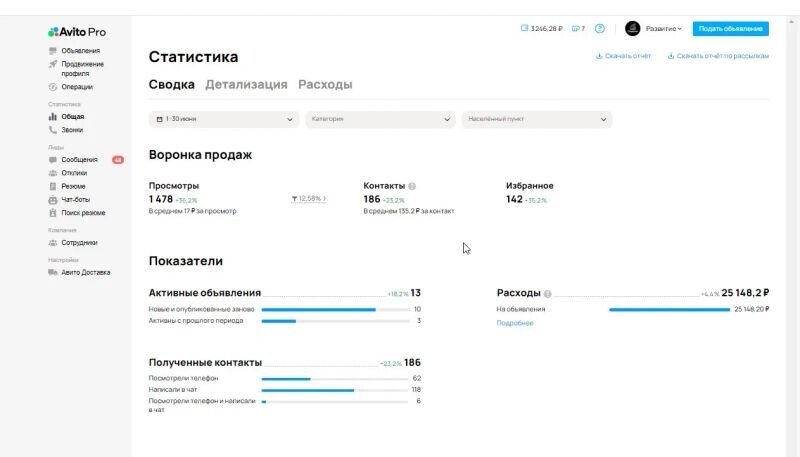Go to Звонки call statistics
This screenshot has height=457, width=800.
(73, 130)
